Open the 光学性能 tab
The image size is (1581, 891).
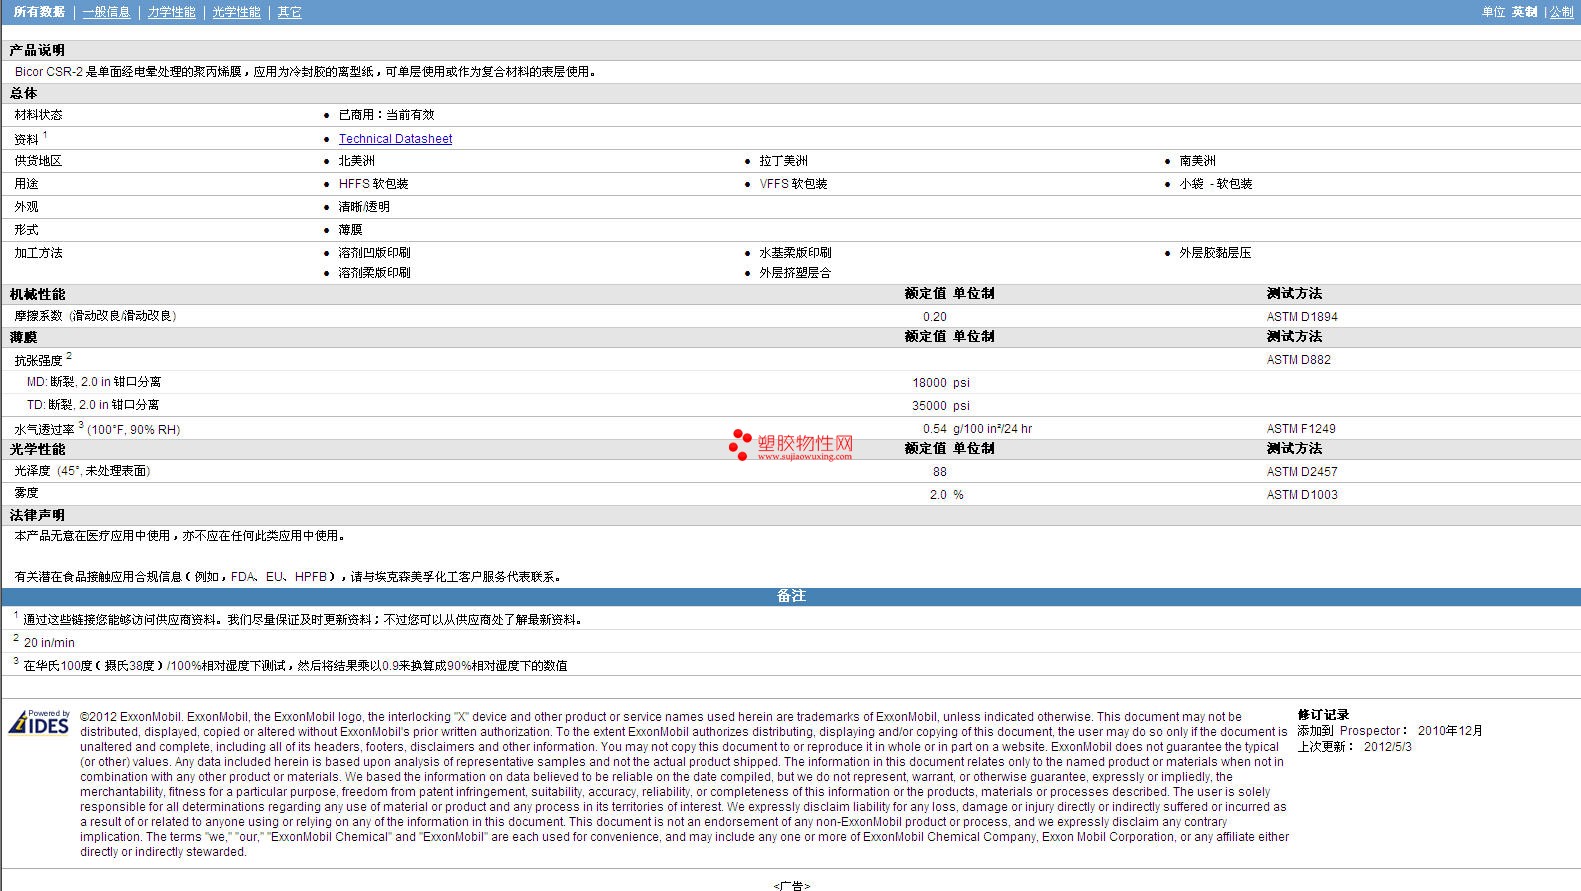[236, 12]
